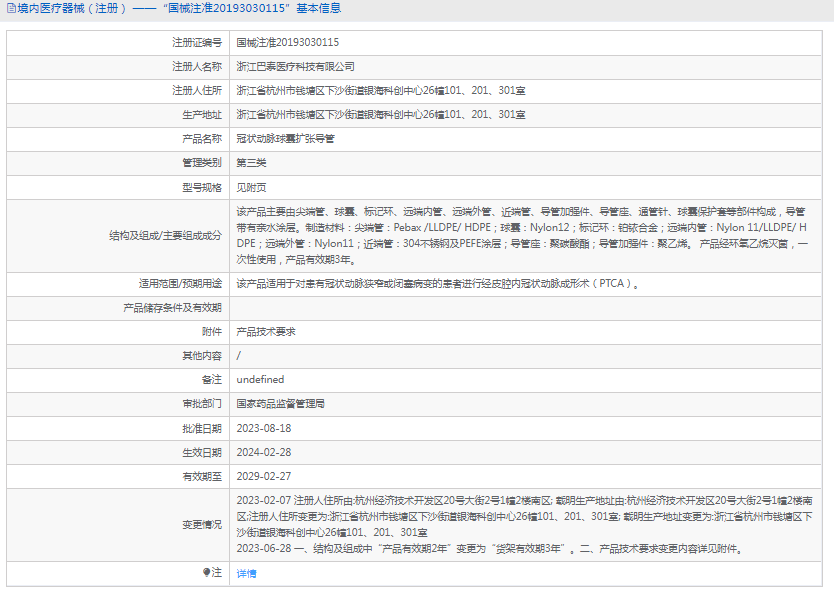Click the document icon before 境内医疗器械 title

[x=11, y=9]
